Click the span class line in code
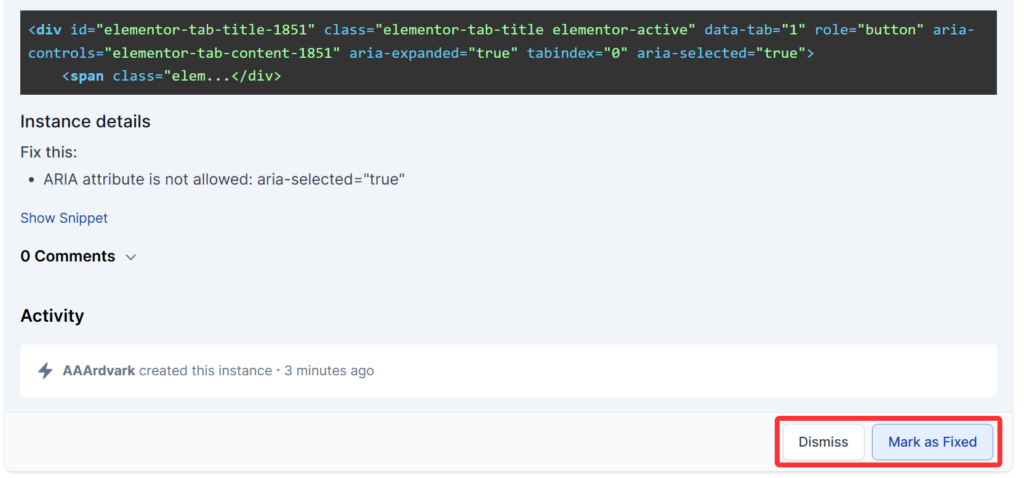Screen dimensions: 1024x478 170,75
